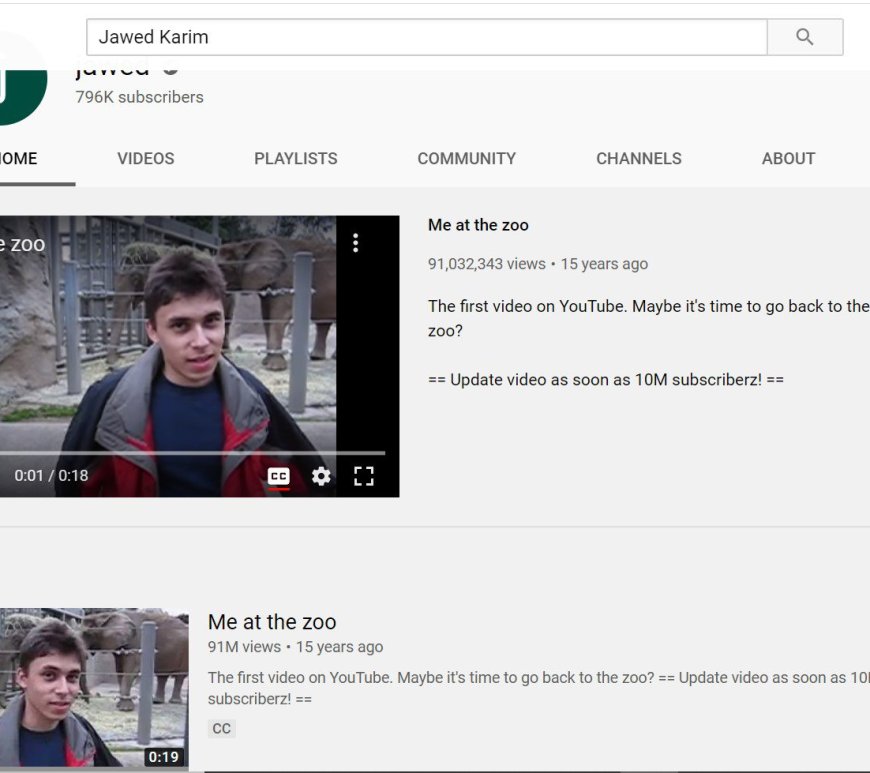Click the verified badge beside the channel name
870x773 pixels.
171,70
